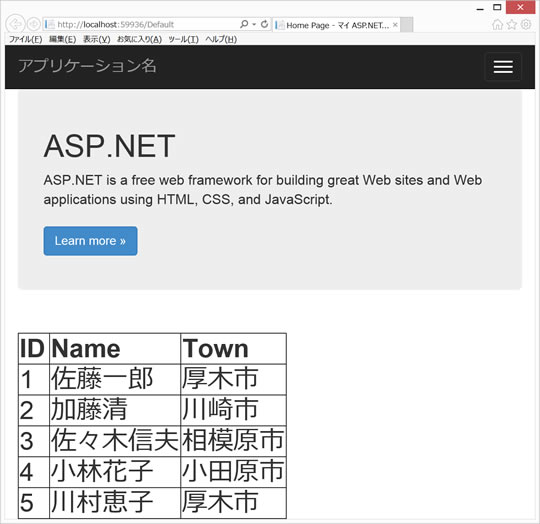Click the browser Back arrow button
Image resolution: width=540 pixels, height=524 pixels.
pyautogui.click(x=15, y=24)
